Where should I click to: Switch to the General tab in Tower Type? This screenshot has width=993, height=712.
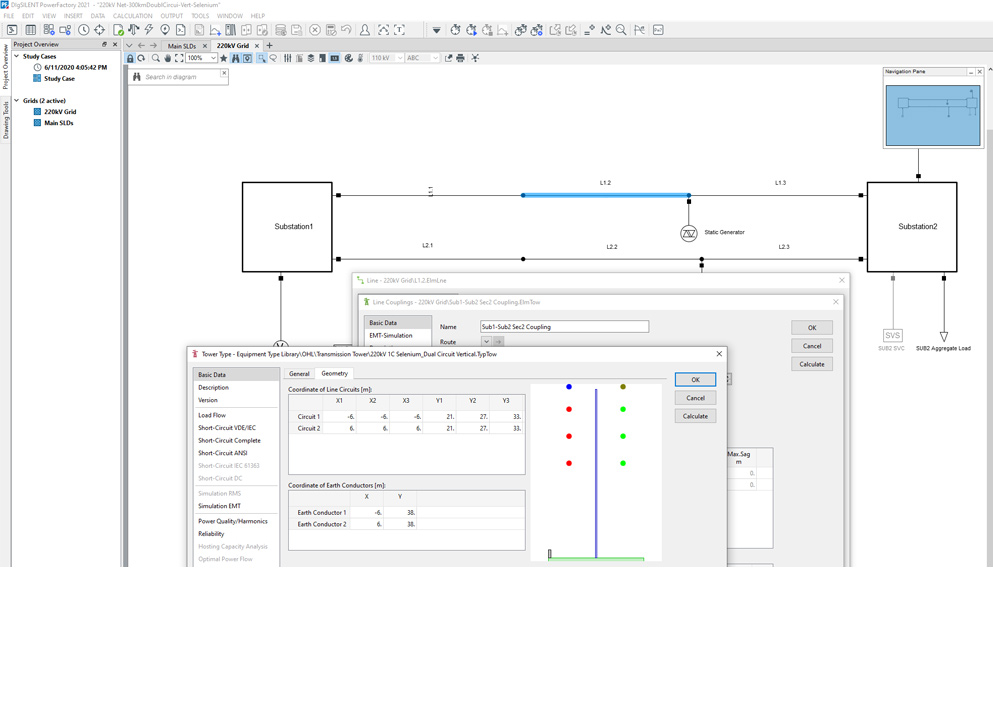click(299, 374)
